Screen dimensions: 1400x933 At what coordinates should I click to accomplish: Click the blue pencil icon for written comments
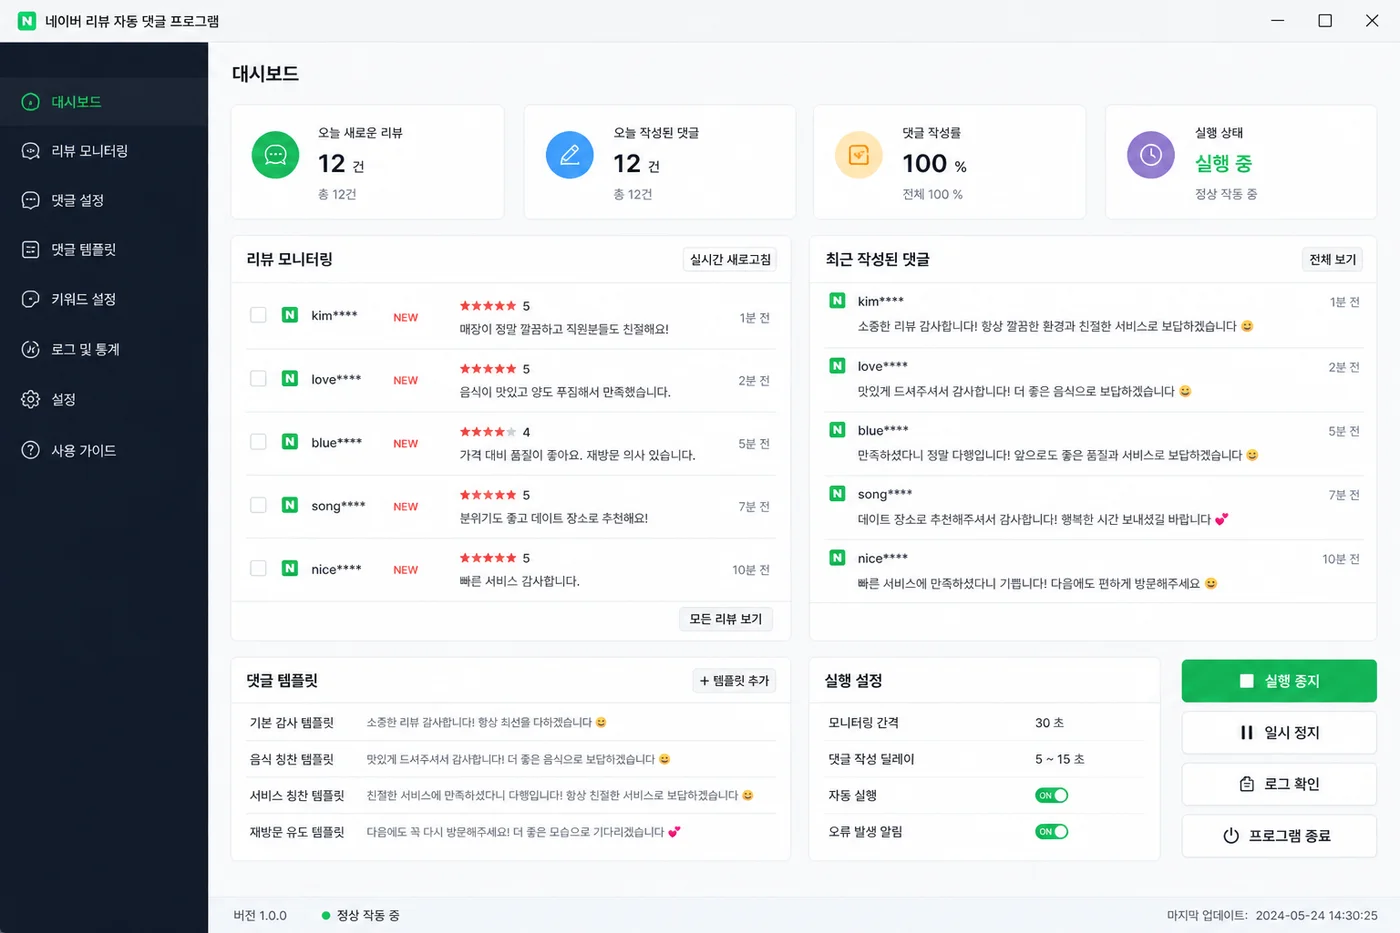pos(570,155)
